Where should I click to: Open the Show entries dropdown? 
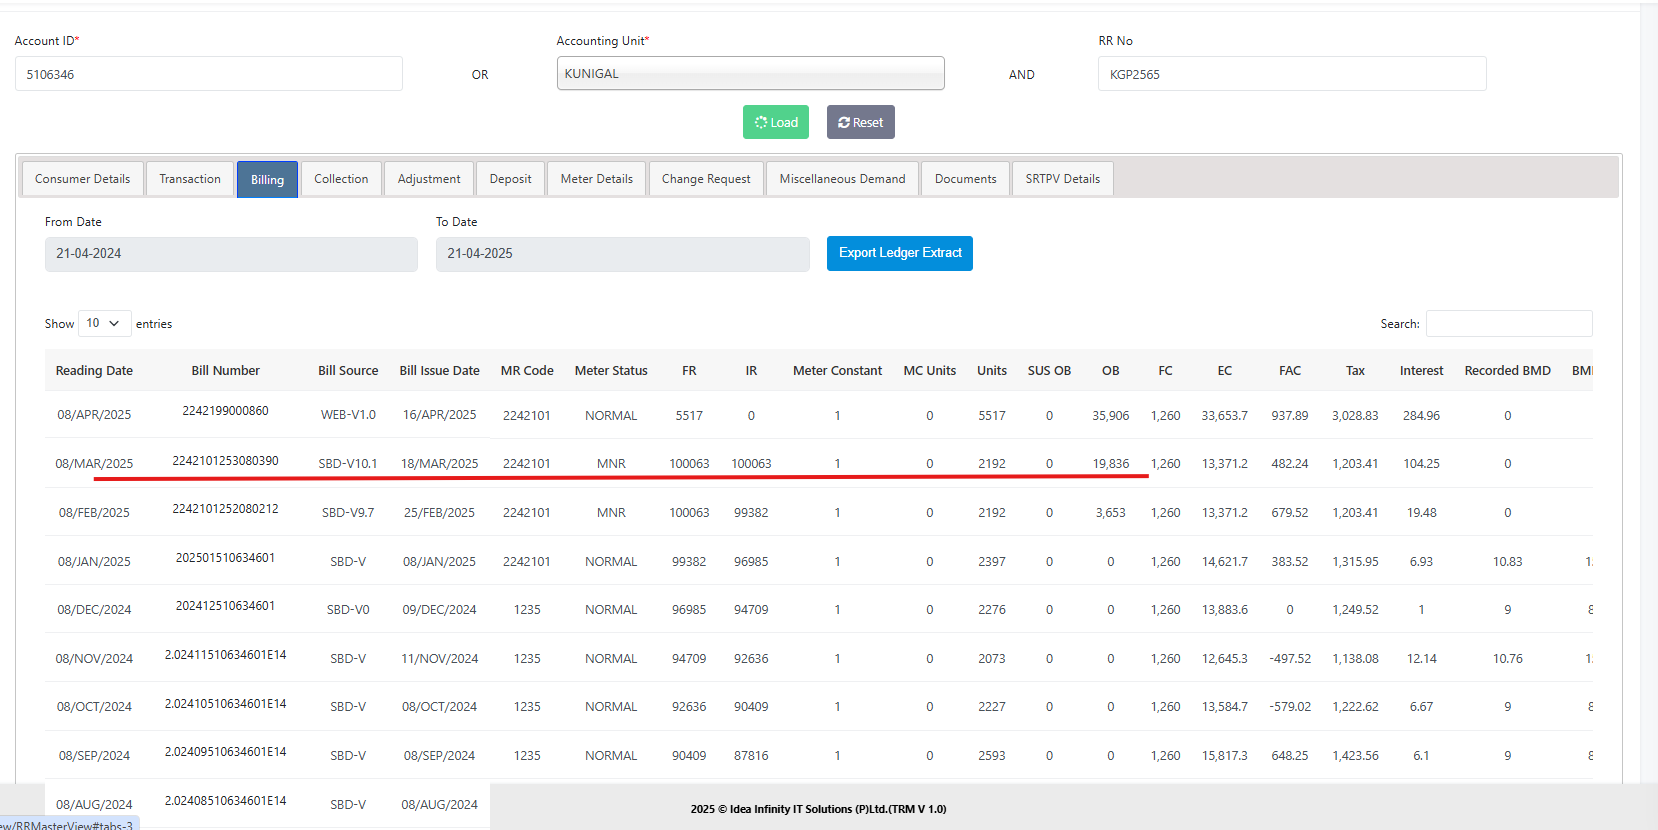tap(105, 323)
